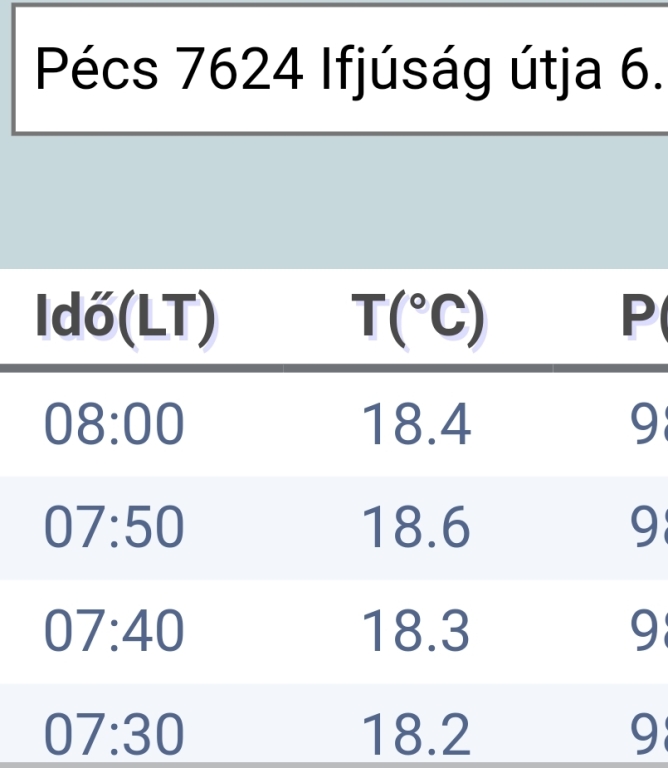The image size is (668, 768).
Task: Click the pressure value in the 07:40 row
Action: [x=649, y=631]
